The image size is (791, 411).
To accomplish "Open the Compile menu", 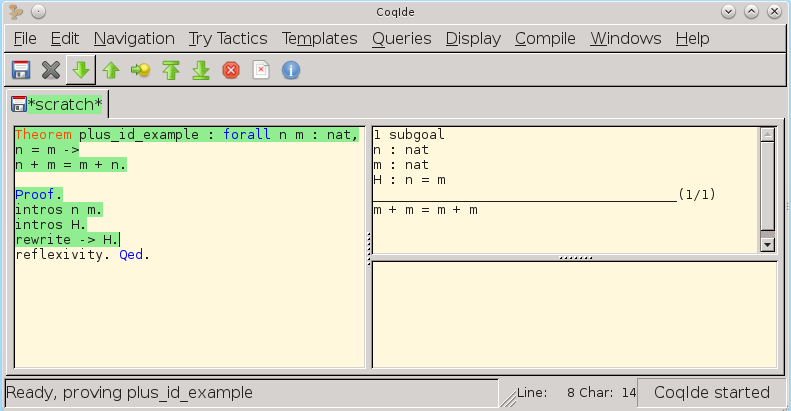I will (545, 38).
